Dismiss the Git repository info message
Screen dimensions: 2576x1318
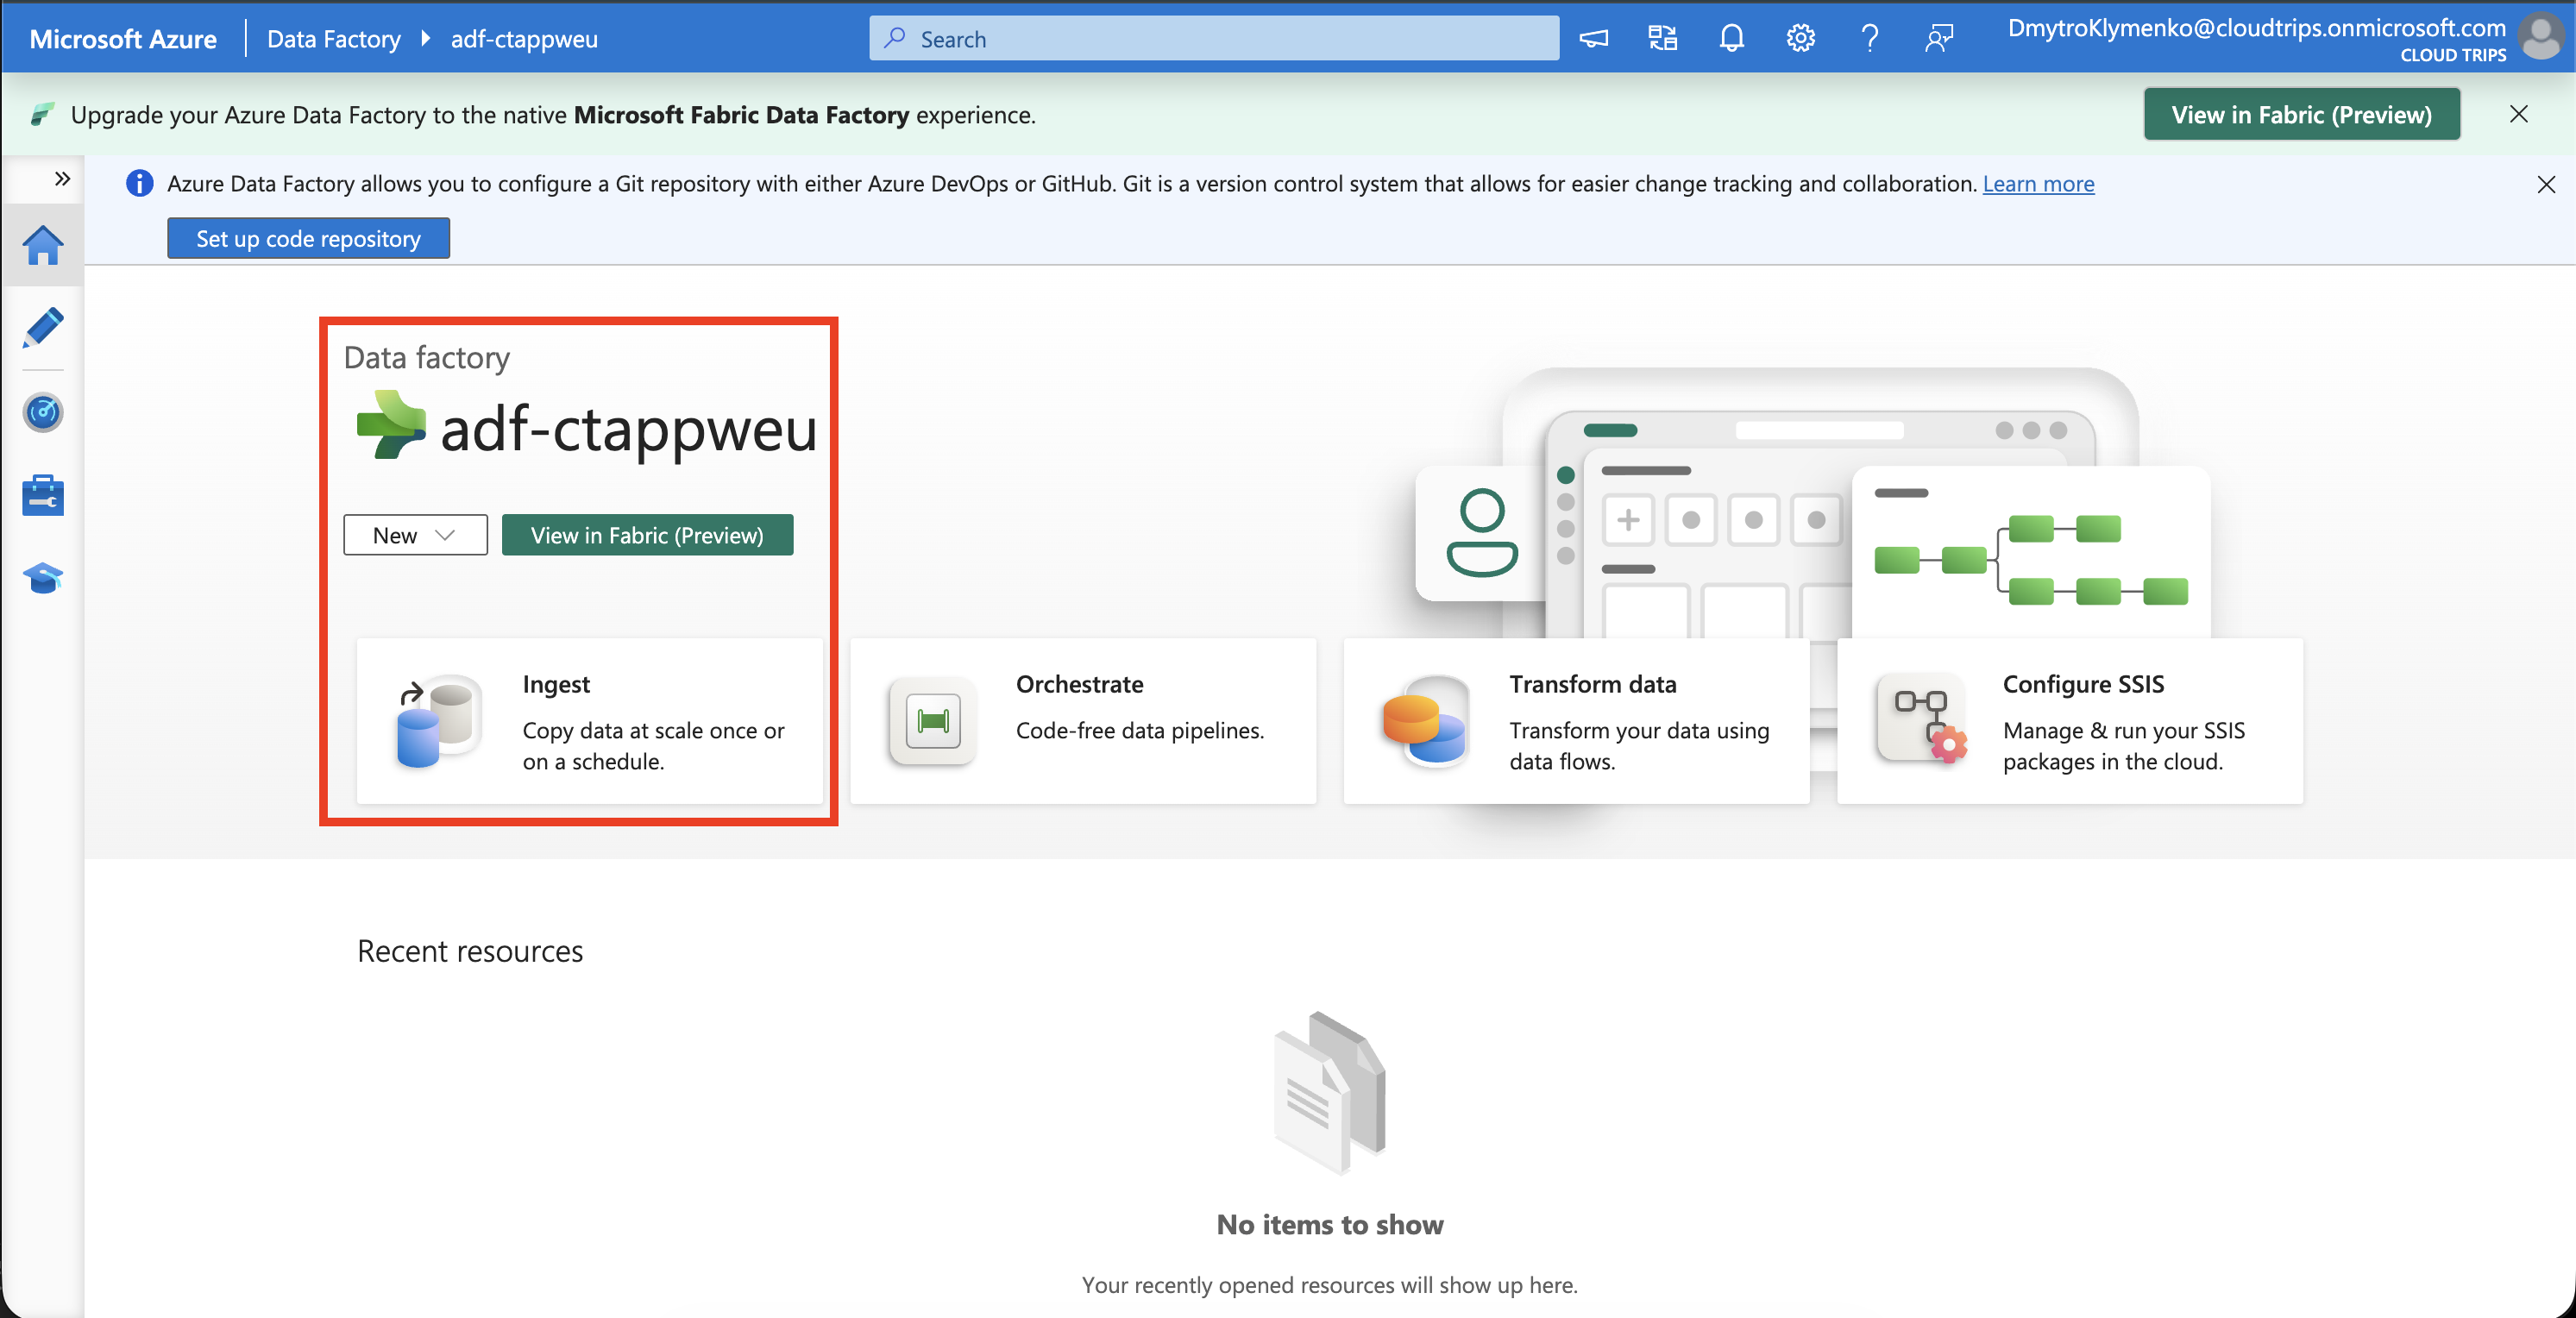(x=2545, y=184)
